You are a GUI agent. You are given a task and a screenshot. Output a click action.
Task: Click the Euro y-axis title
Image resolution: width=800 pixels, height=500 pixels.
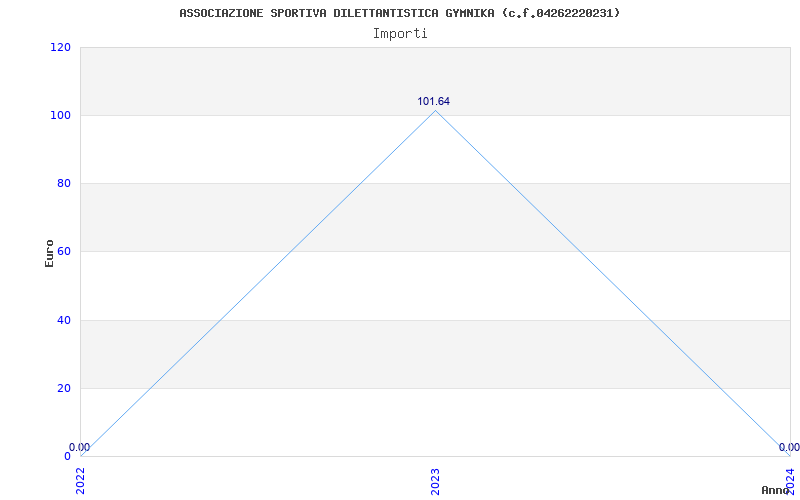[x=49, y=253]
